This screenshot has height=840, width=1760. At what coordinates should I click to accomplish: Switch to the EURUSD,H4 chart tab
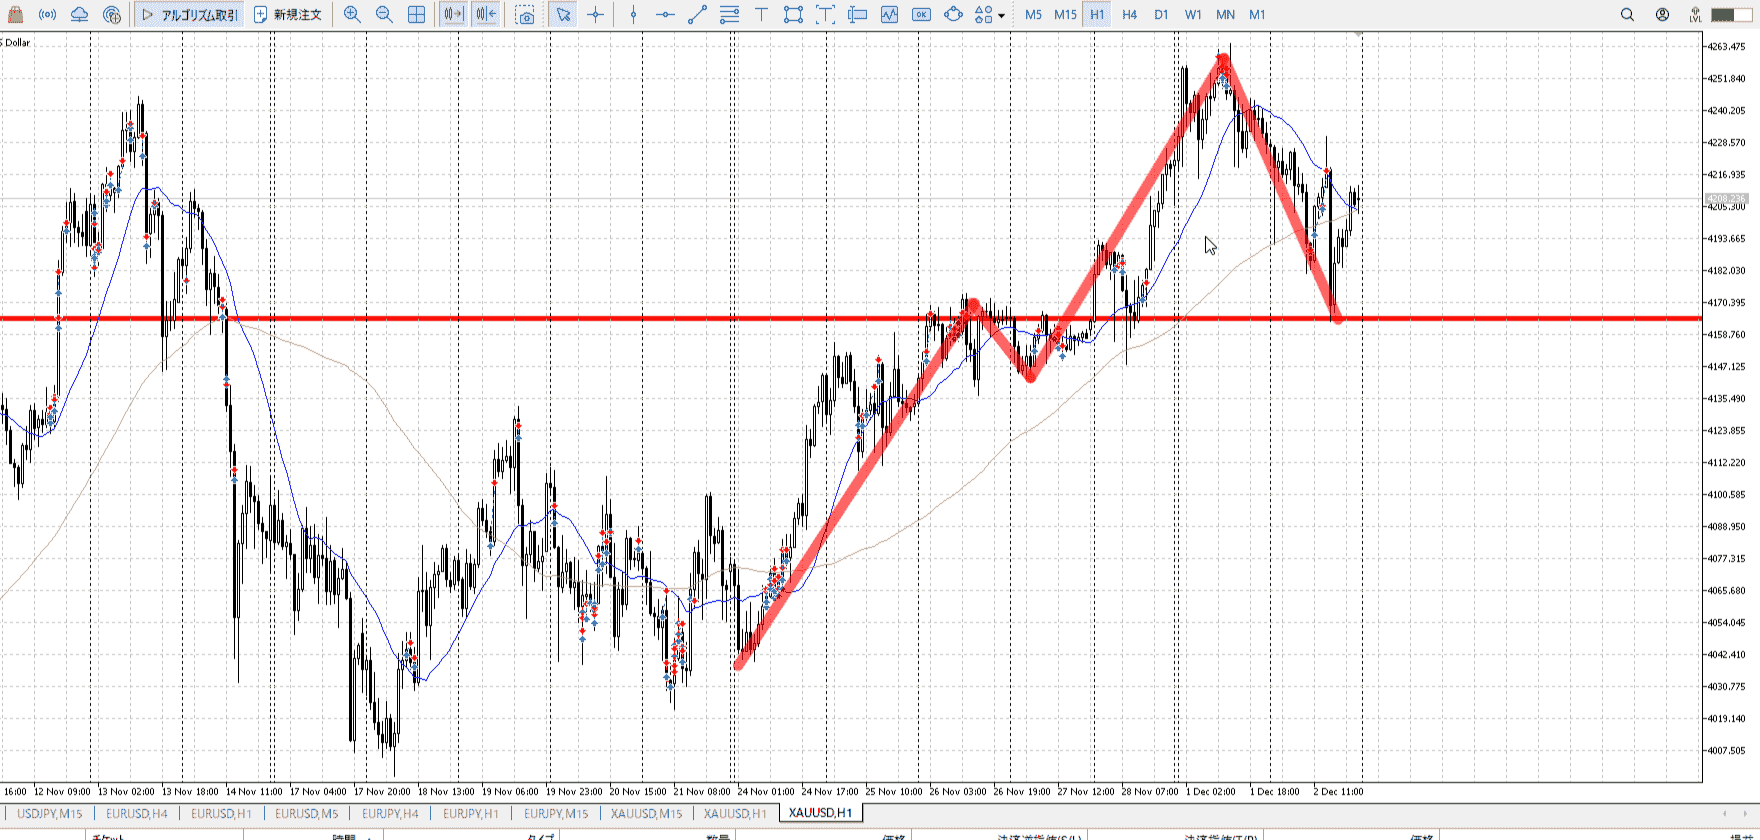pos(137,813)
